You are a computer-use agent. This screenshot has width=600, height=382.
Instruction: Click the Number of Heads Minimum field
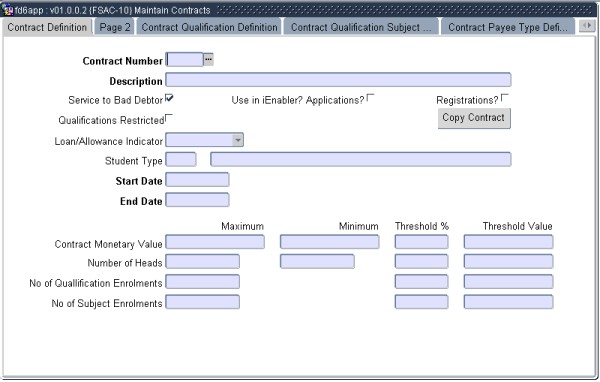point(317,261)
